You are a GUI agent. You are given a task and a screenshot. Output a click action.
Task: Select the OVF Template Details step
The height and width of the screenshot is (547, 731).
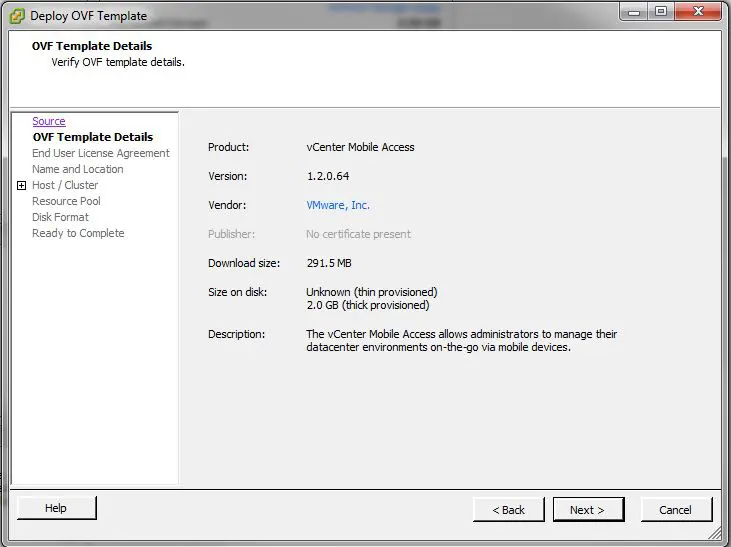click(93, 137)
